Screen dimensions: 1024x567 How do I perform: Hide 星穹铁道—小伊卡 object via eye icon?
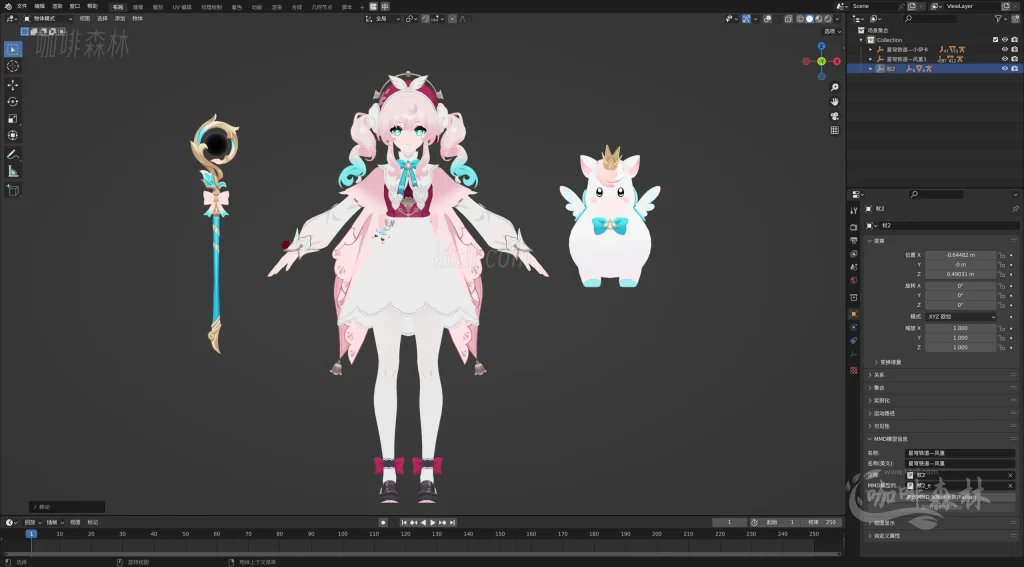[1005, 49]
